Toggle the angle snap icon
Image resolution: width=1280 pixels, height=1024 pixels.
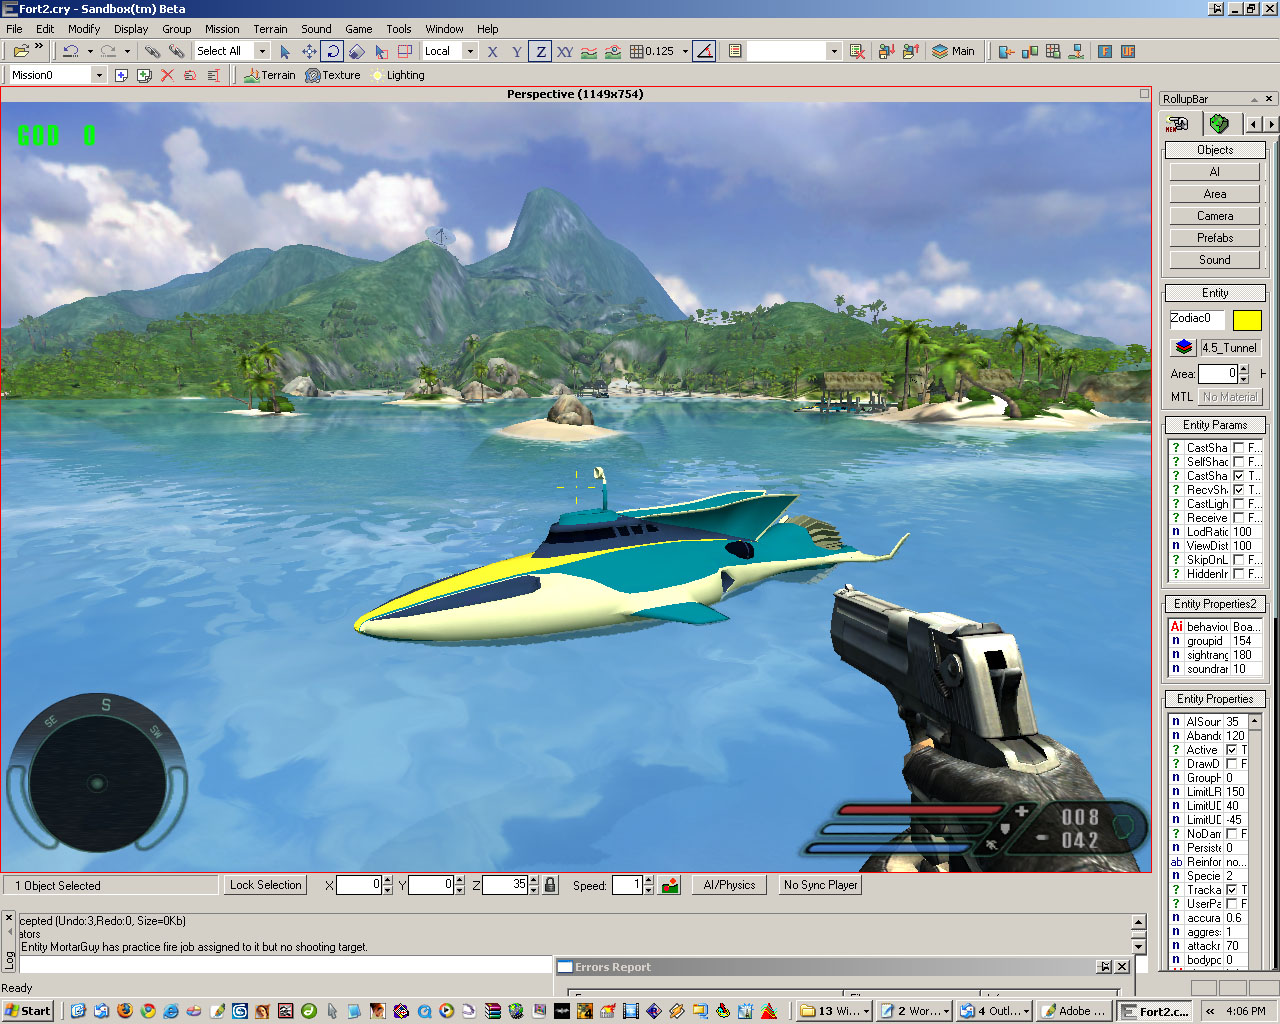pyautogui.click(x=704, y=51)
